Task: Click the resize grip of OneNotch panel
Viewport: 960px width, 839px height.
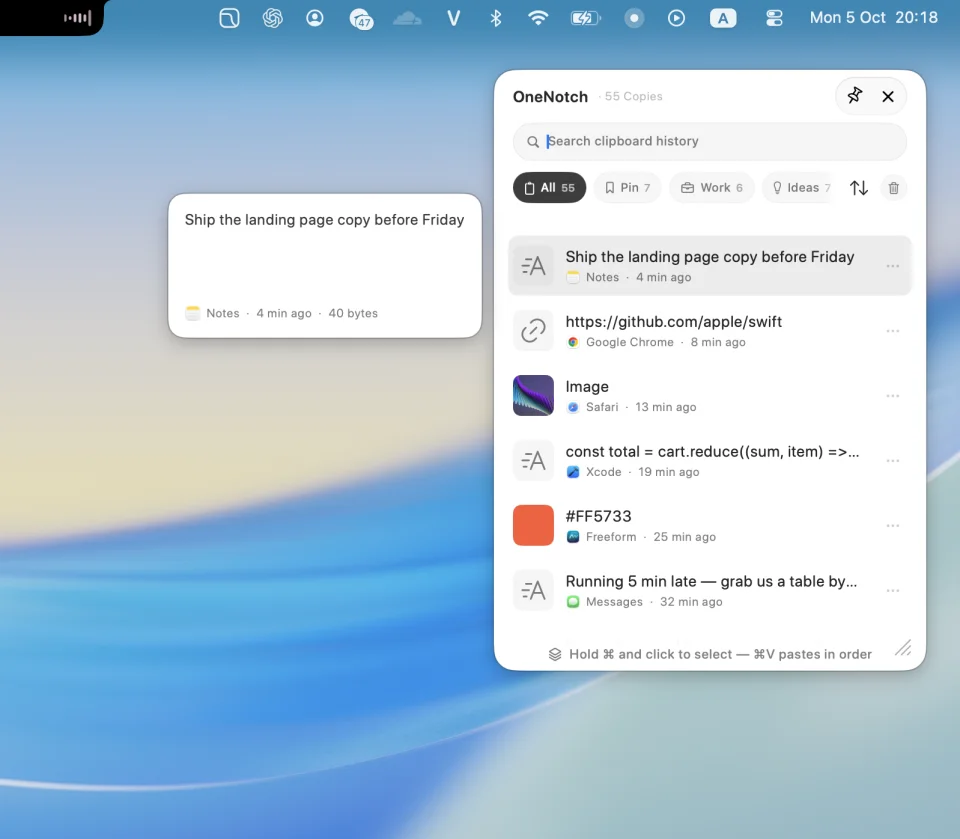Action: coord(903,647)
